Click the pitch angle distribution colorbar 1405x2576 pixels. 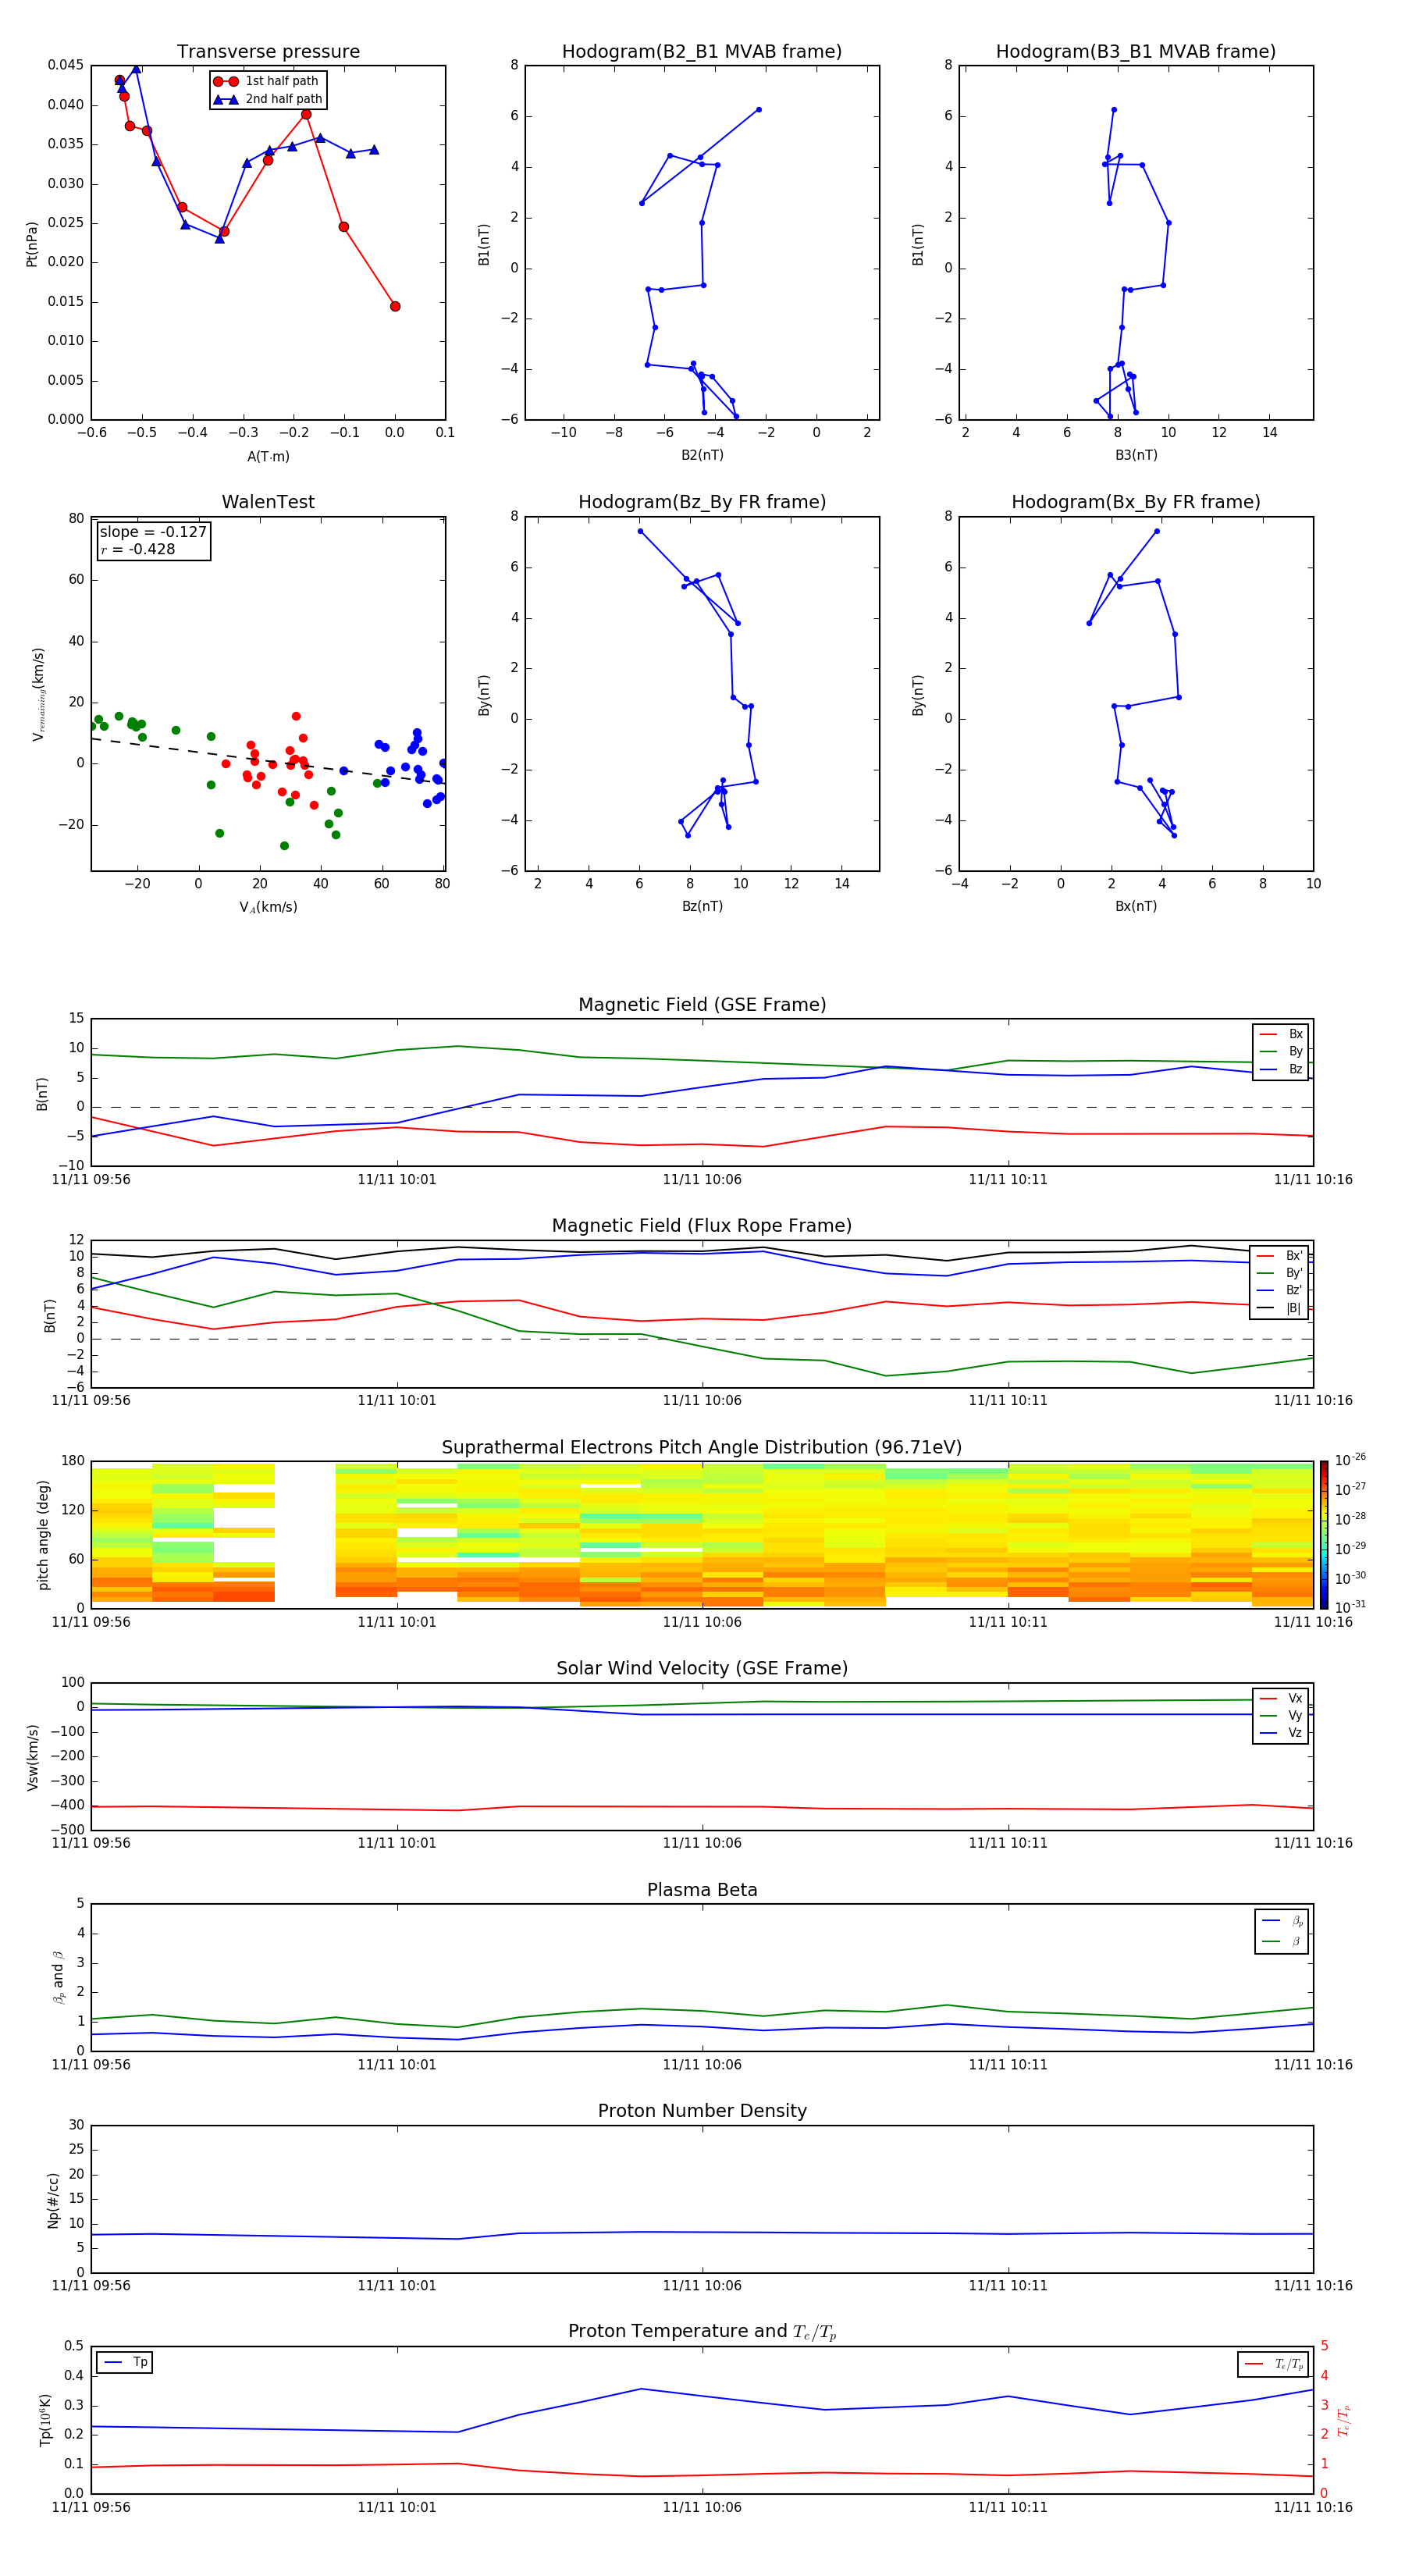[x=1324, y=1534]
